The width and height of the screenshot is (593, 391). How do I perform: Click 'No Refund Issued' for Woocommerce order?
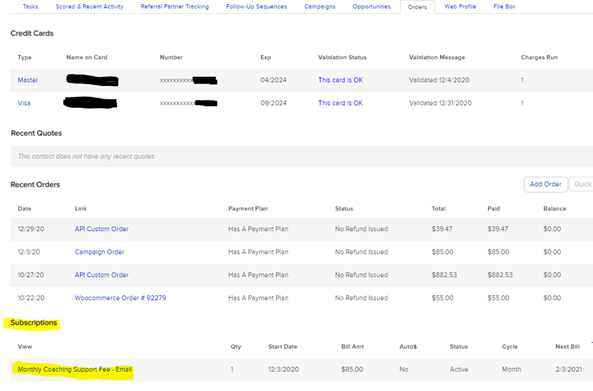361,298
